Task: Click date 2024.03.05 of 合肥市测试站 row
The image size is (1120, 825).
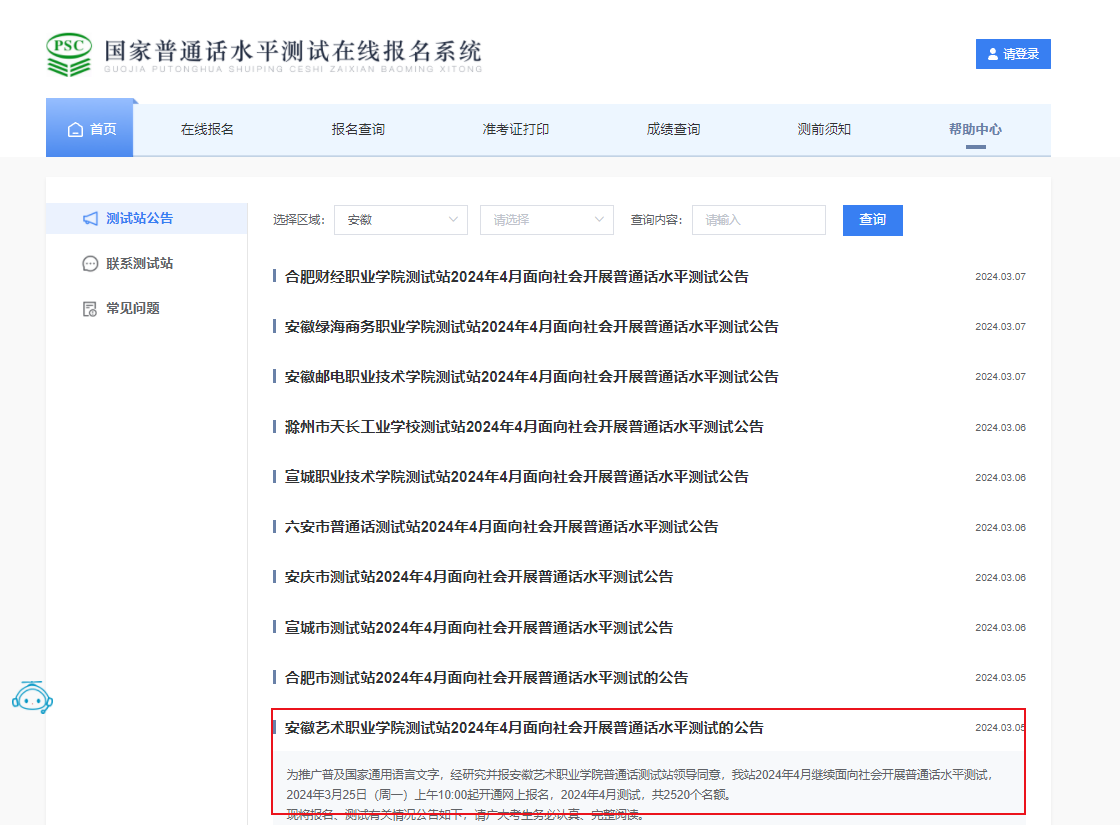Action: (x=1000, y=677)
